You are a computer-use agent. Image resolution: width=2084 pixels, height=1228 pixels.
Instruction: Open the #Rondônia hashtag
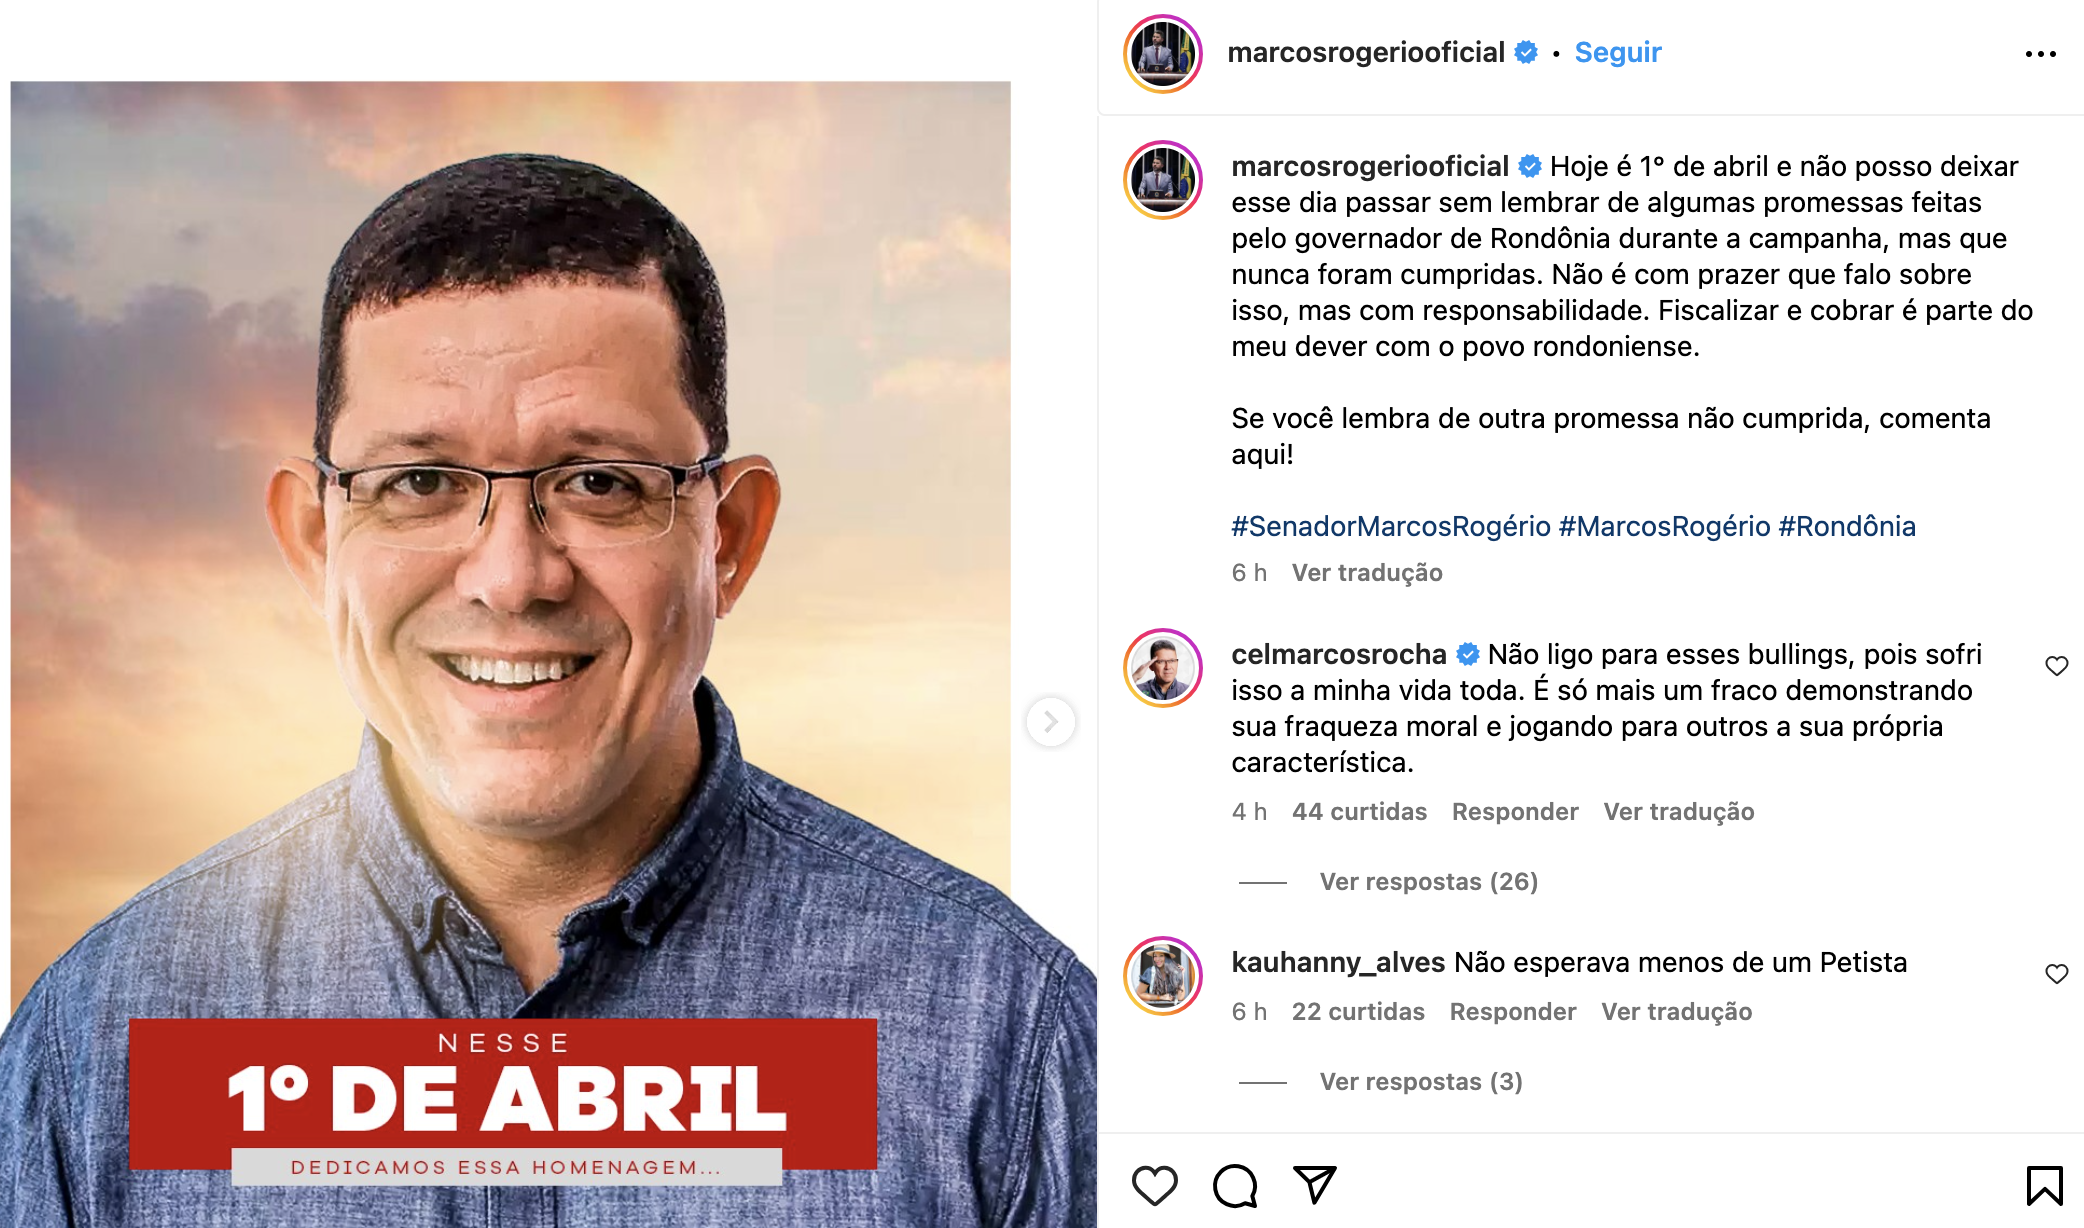pos(1846,526)
